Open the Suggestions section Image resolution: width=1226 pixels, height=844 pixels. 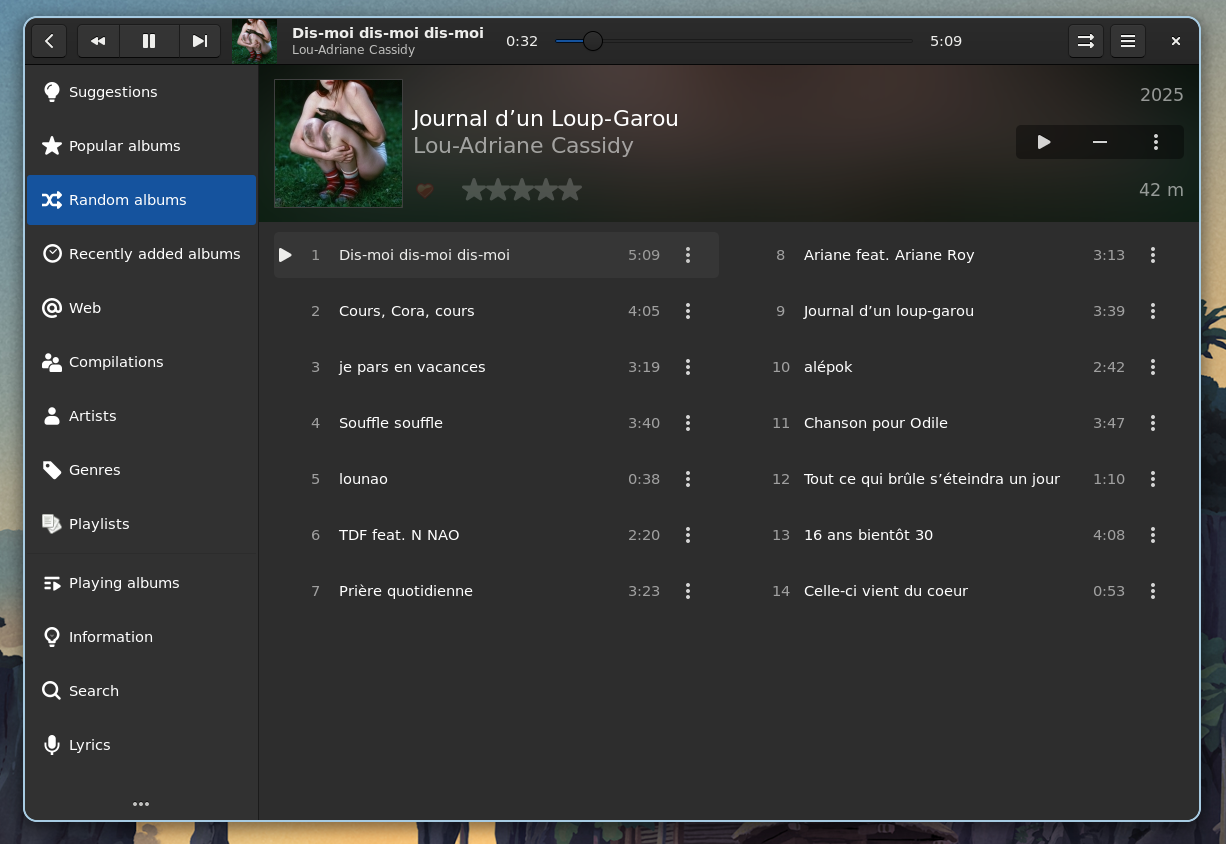click(113, 91)
